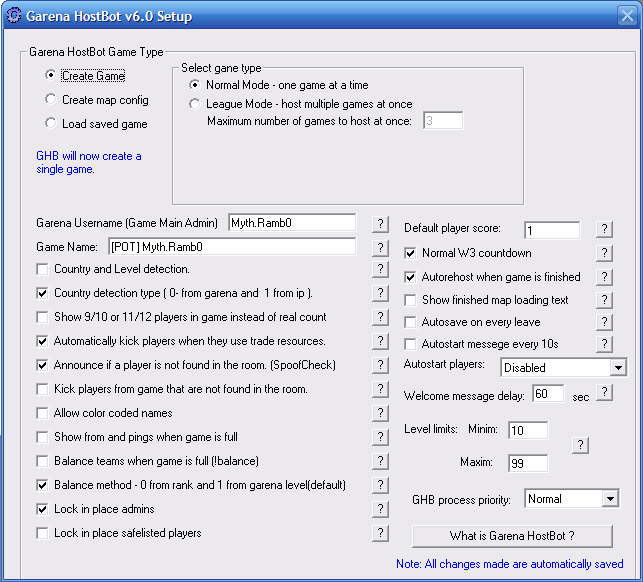Open help for Lock in place admins
The image size is (643, 582).
pyautogui.click(x=381, y=509)
